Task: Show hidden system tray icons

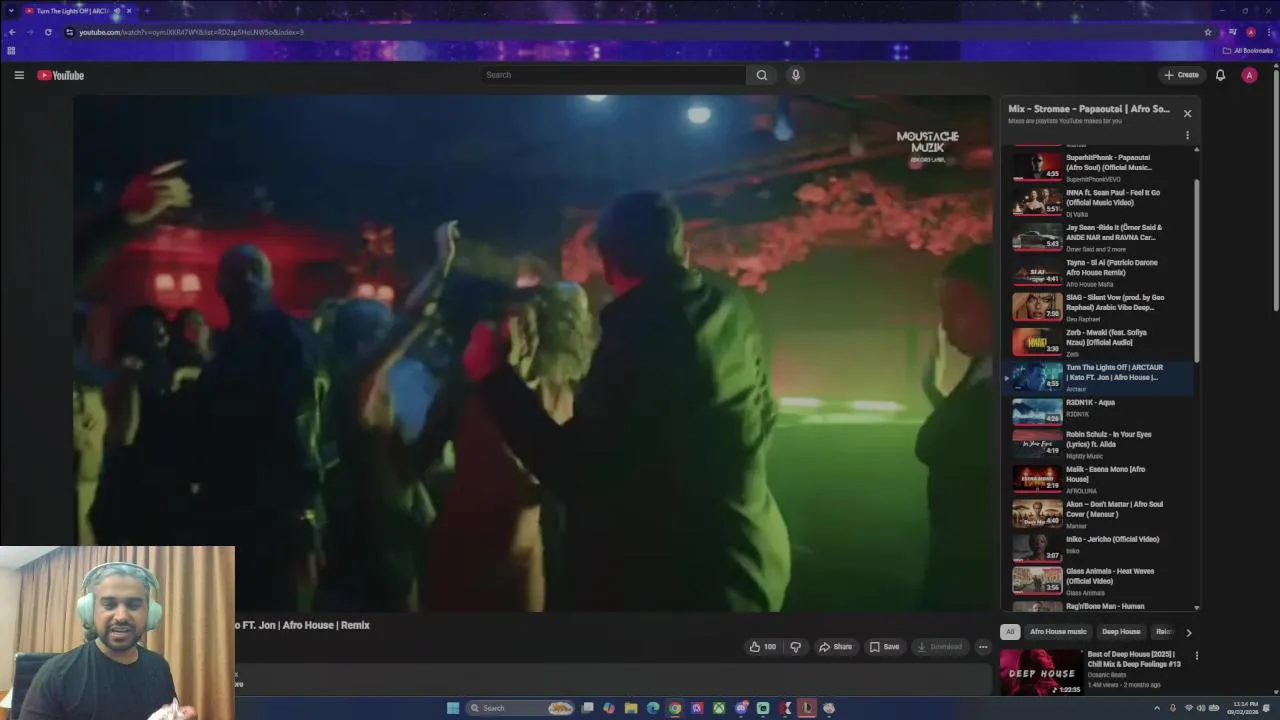Action: 1158,708
